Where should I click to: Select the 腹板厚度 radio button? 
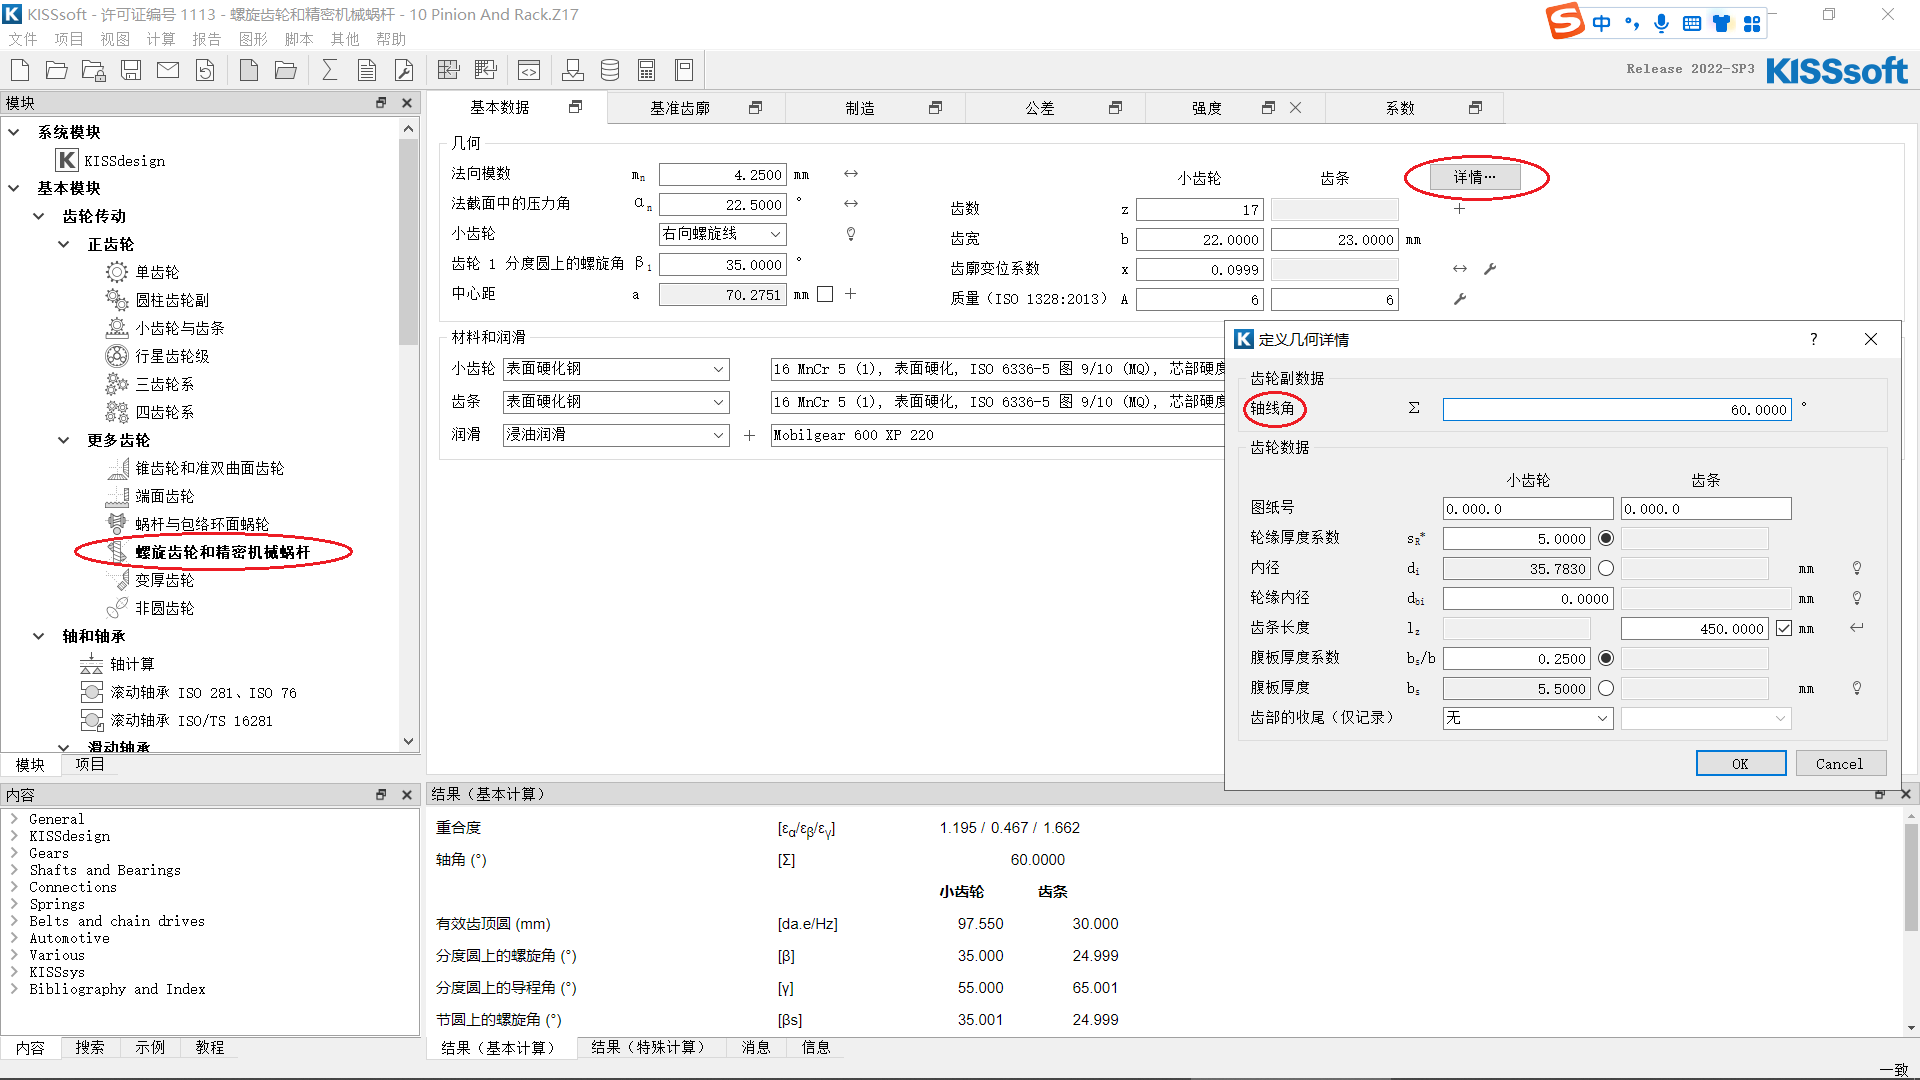[x=1606, y=688]
